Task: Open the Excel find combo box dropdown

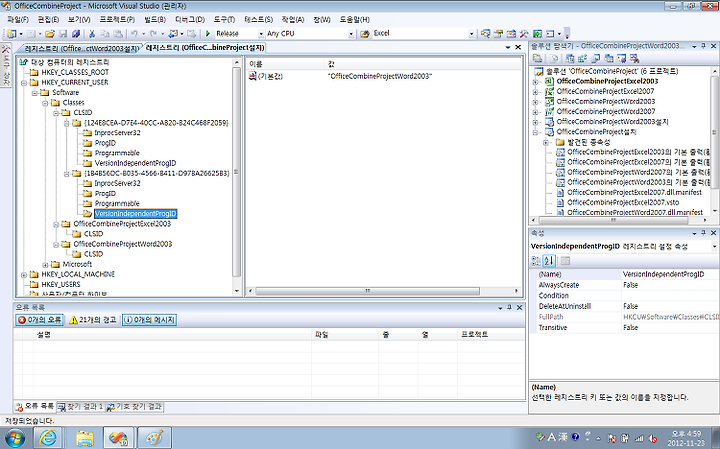Action: 471,34
